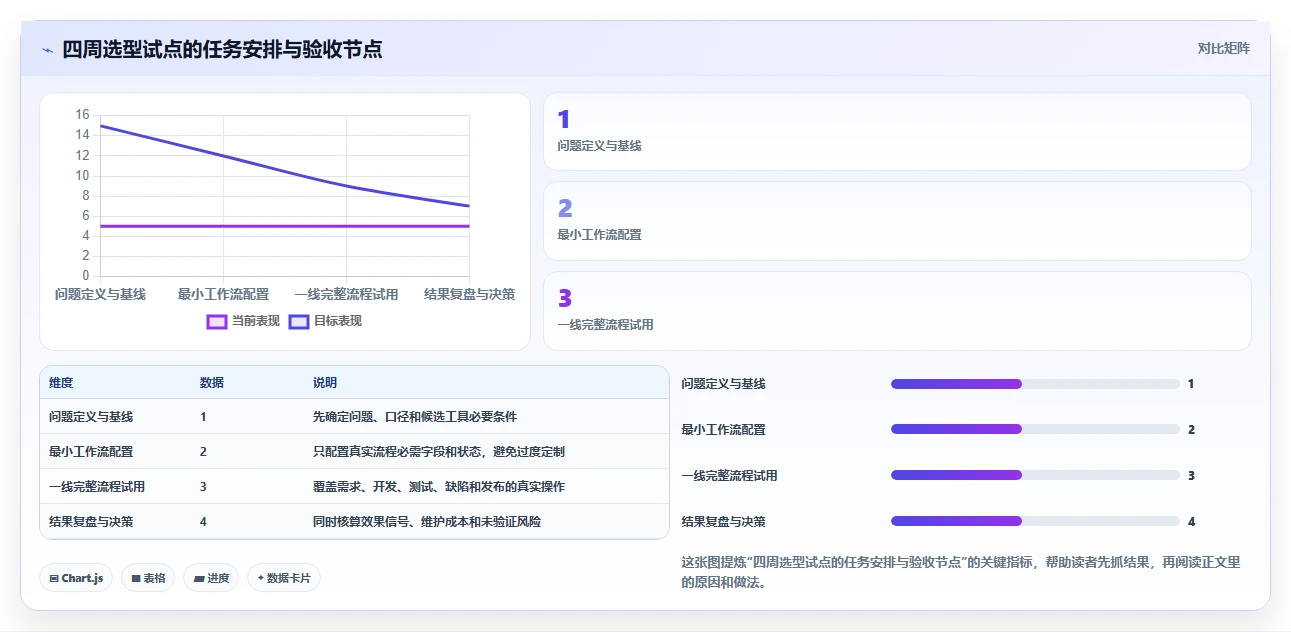
Task: Click chart axis label 最小工作流配置
Action: [223, 294]
